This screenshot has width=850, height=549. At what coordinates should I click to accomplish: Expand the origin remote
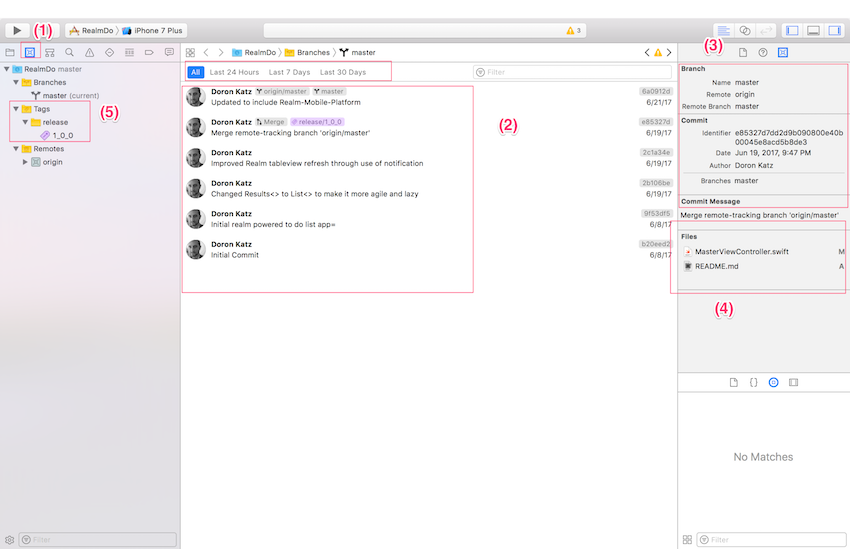(x=25, y=162)
